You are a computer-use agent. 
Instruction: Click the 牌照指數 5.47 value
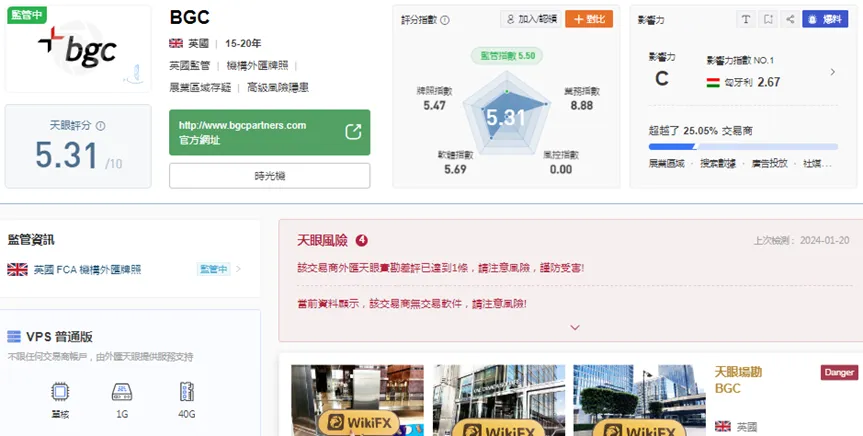[434, 105]
